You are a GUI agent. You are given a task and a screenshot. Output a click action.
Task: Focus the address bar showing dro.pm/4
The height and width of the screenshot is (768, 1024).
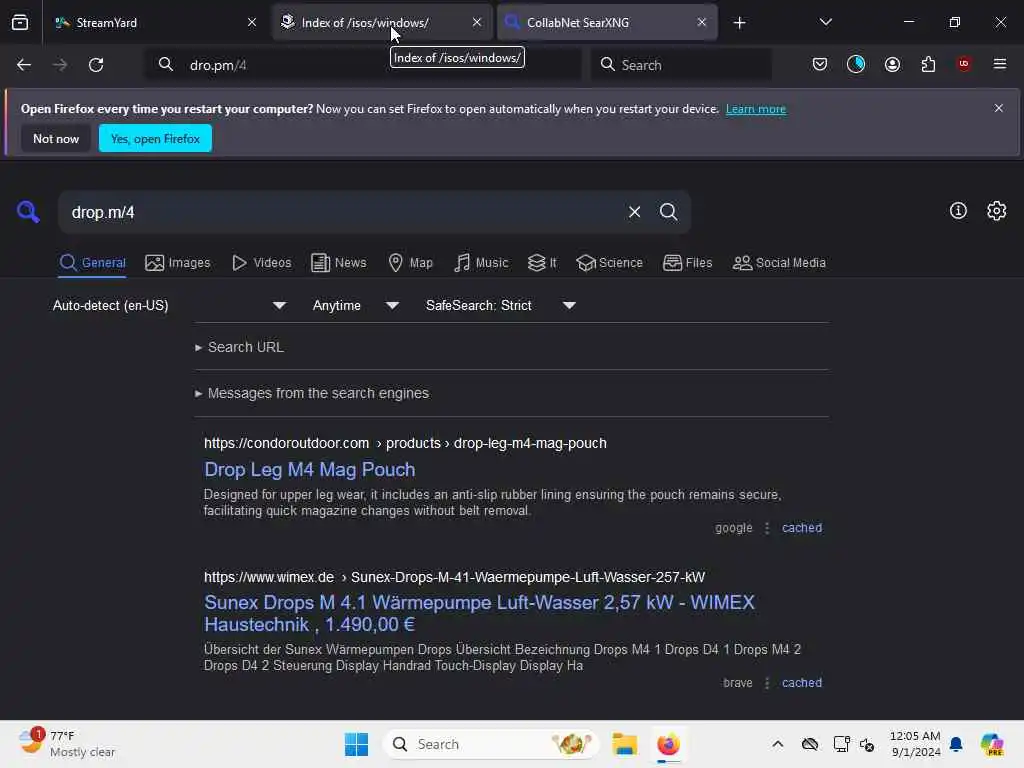362,65
